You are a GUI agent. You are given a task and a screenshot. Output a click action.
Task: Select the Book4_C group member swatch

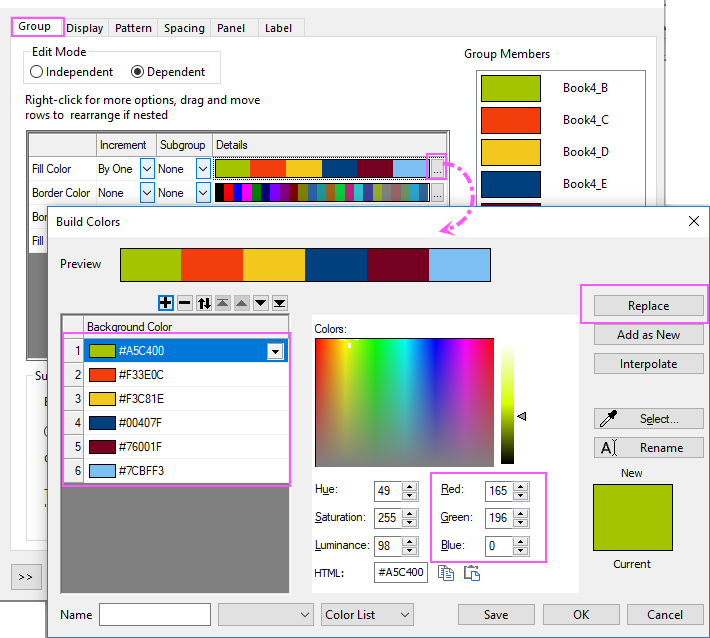point(511,120)
